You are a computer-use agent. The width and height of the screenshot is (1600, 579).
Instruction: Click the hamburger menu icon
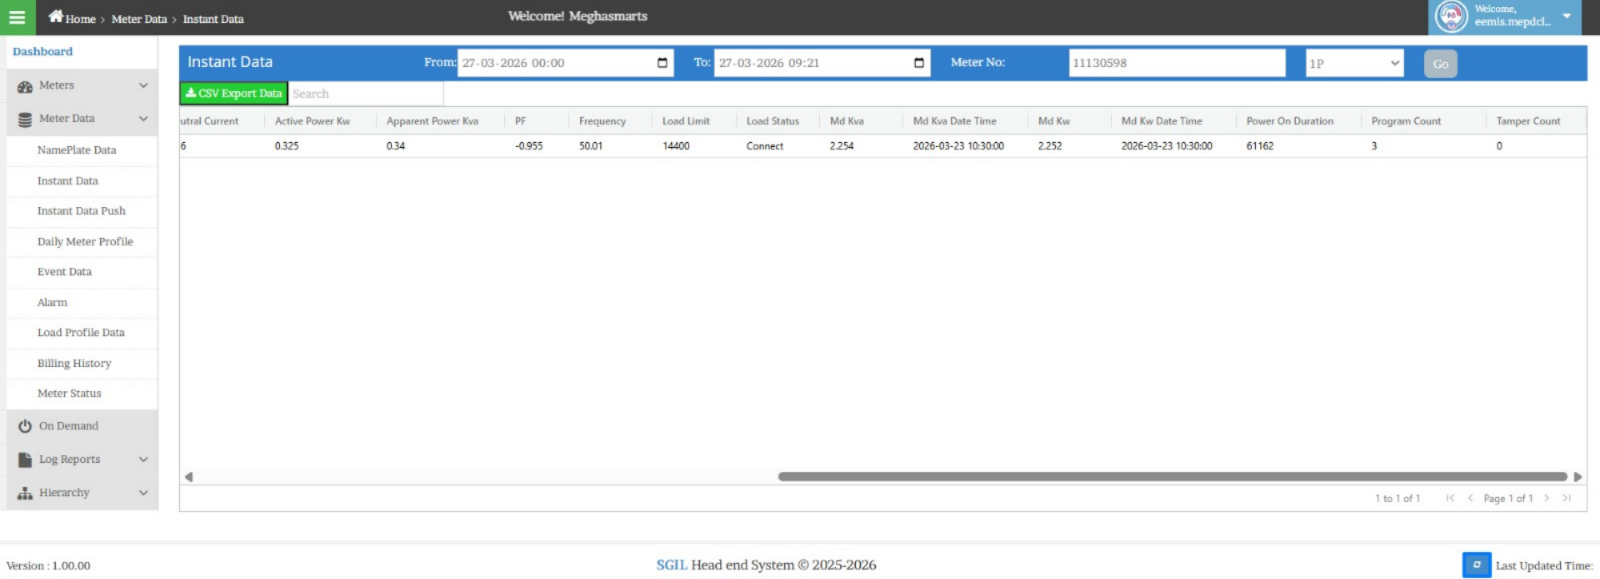[x=17, y=17]
